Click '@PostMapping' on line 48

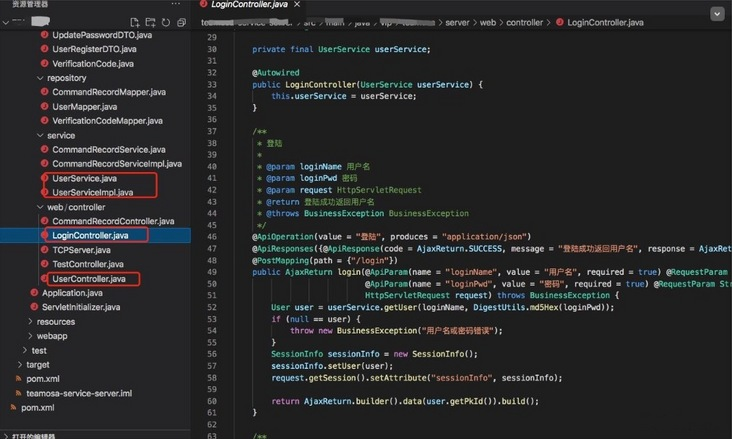tap(281, 260)
